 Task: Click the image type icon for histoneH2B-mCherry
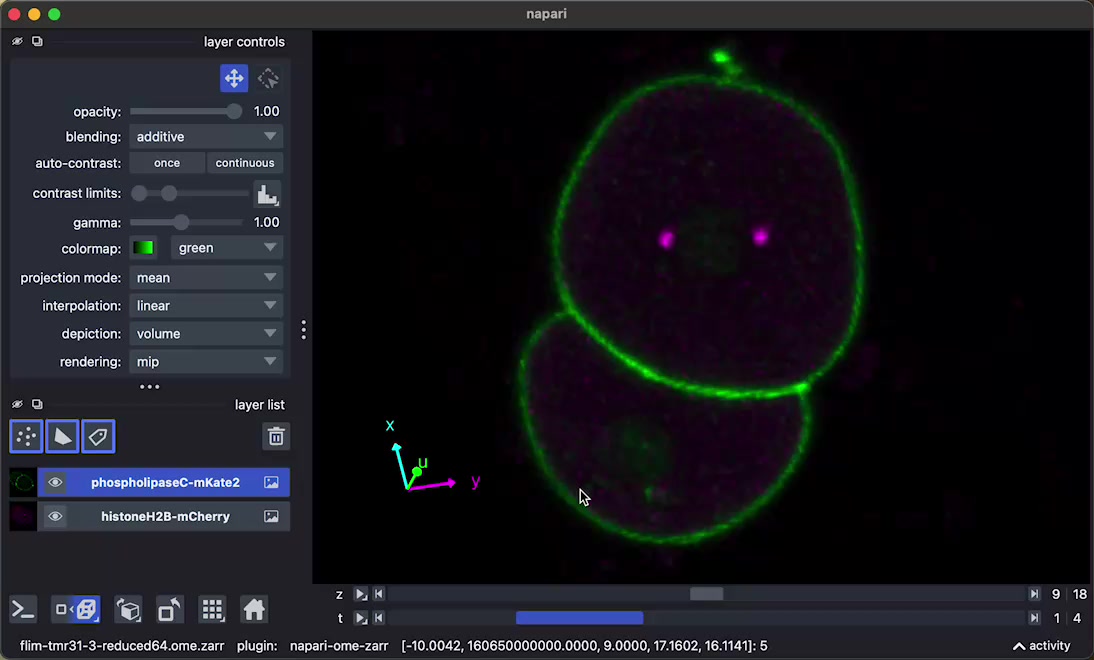click(271, 516)
